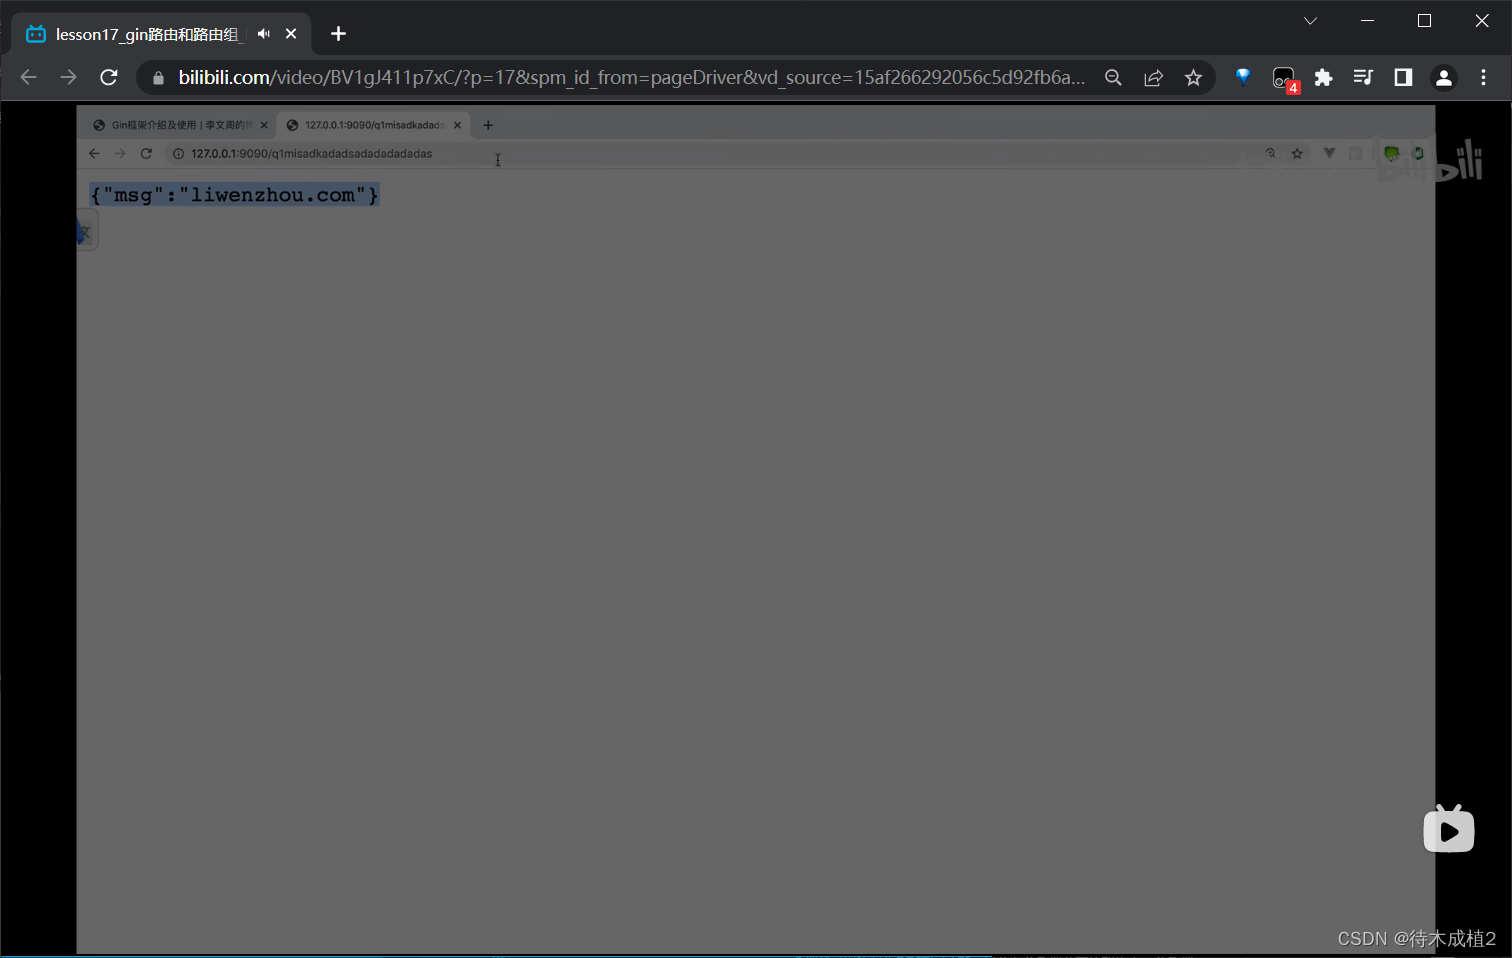This screenshot has height=958, width=1512.
Task: Click the zoom icon in video browser toolbar
Action: tap(1271, 153)
